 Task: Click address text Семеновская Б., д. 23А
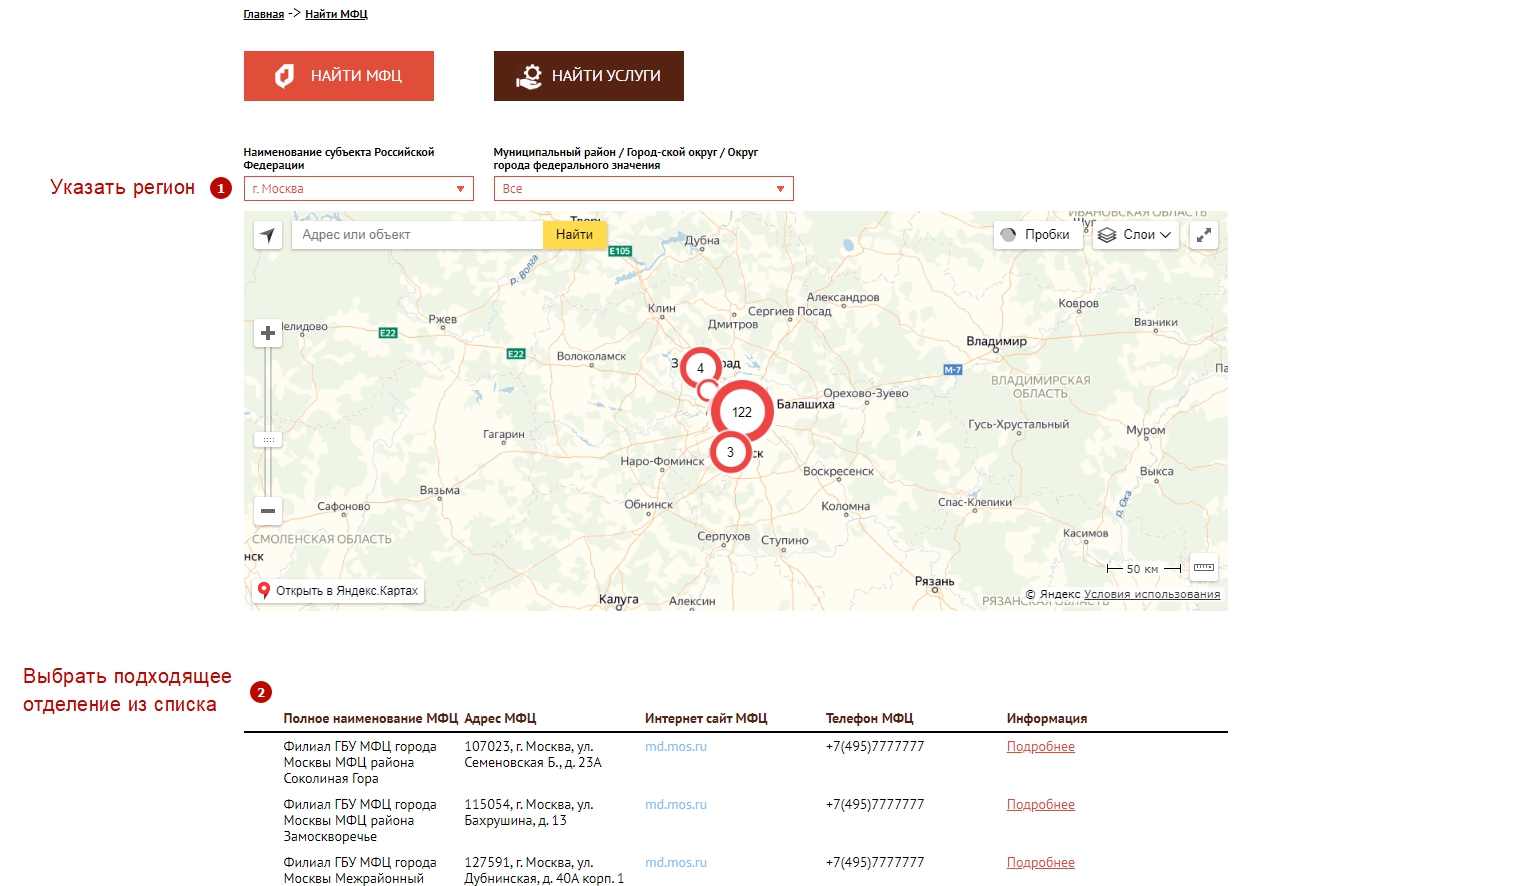pyautogui.click(x=533, y=763)
